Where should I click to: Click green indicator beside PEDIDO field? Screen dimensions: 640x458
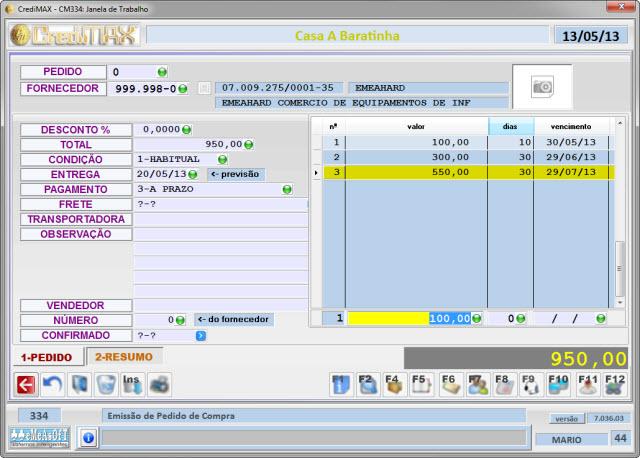pyautogui.click(x=162, y=72)
